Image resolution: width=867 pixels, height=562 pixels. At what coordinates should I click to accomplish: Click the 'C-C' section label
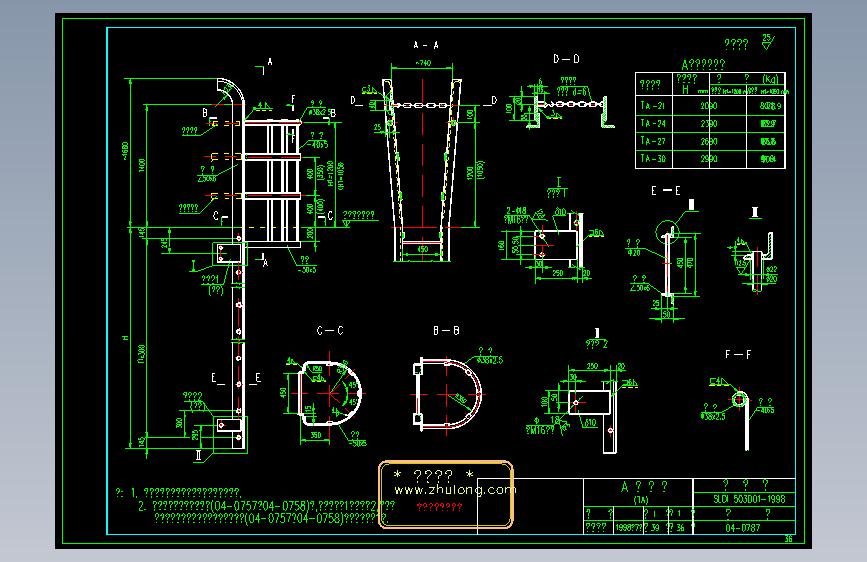tap(330, 331)
